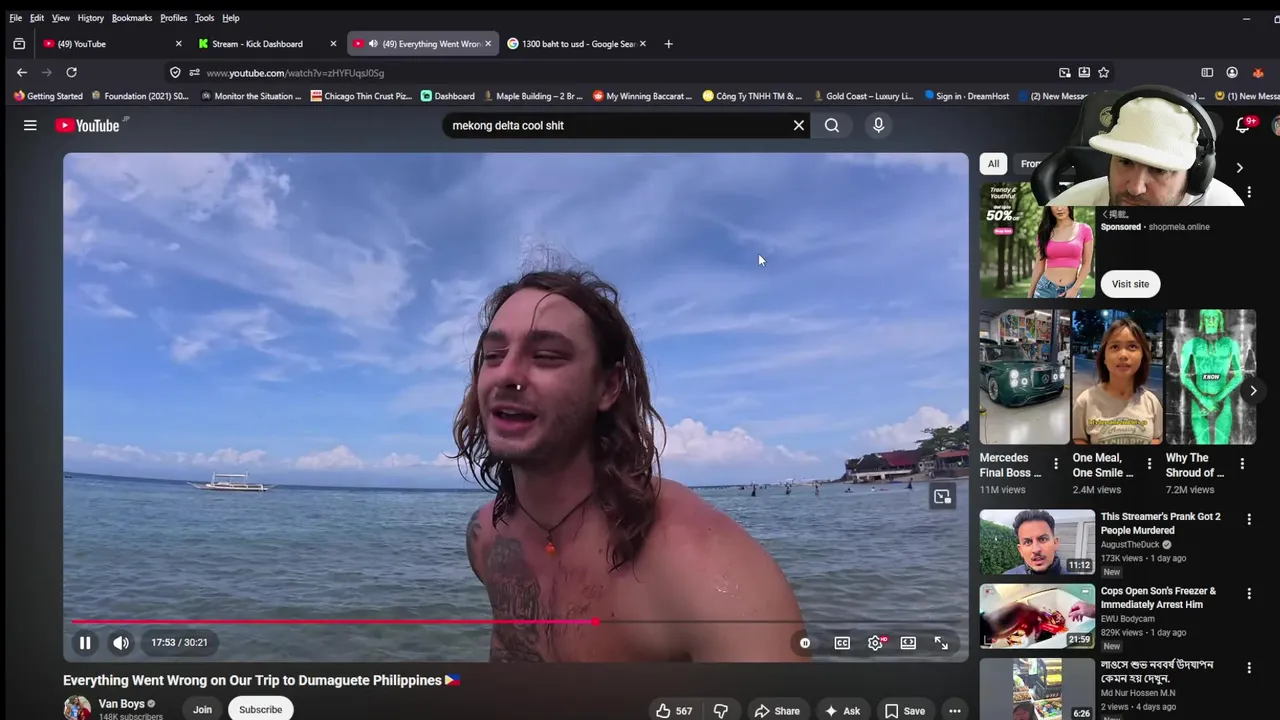Viewport: 1280px width, 720px height.
Task: Open the Mercedes Final Boss short
Action: coord(1024,376)
